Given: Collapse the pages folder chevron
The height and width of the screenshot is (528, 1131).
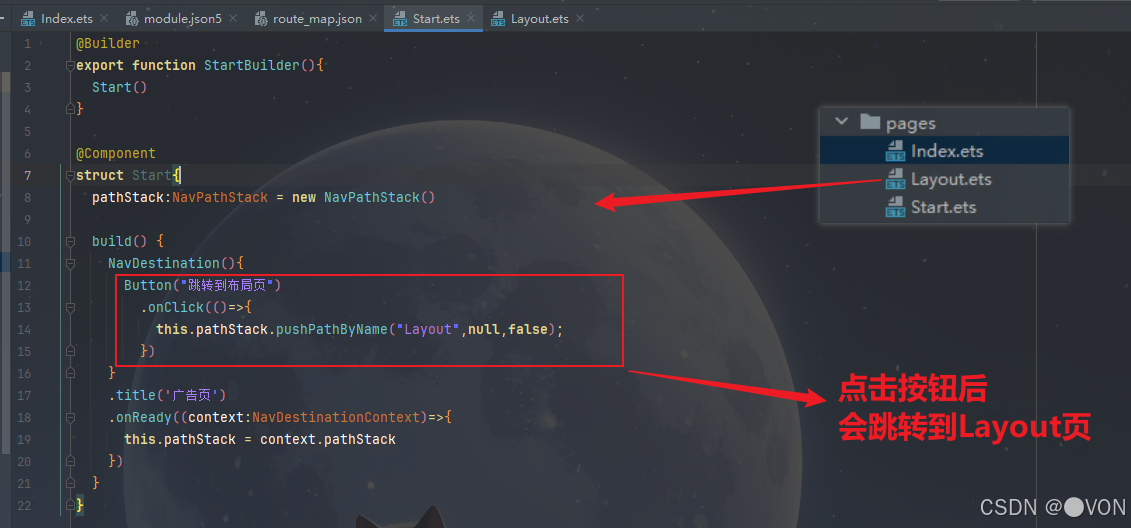Looking at the screenshot, I should 840,121.
